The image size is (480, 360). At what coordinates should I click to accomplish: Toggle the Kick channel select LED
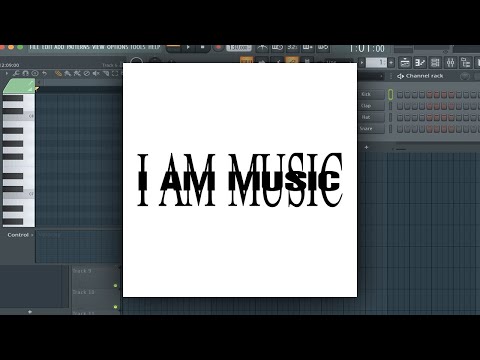click(390, 95)
